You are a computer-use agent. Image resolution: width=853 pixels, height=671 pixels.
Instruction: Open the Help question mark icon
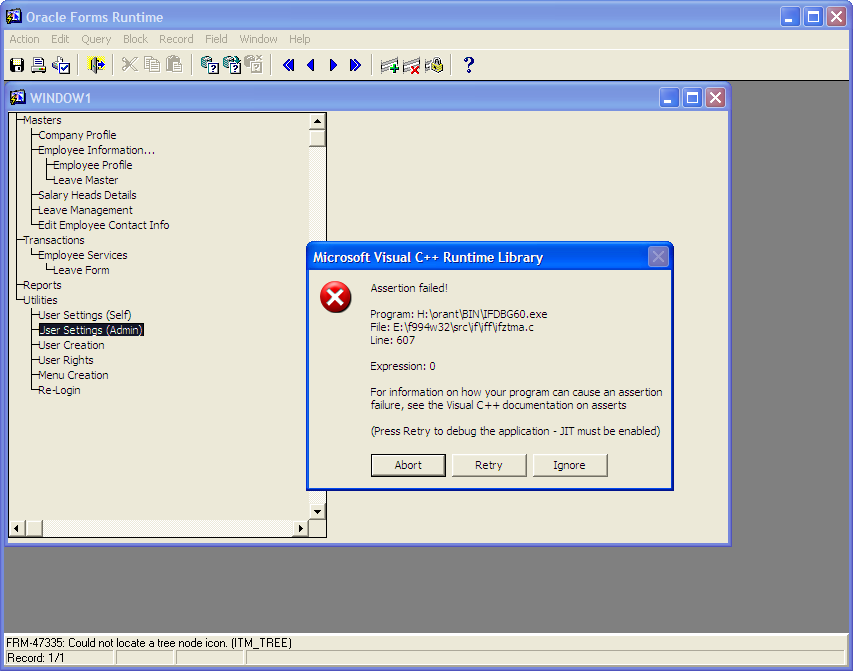tap(468, 65)
